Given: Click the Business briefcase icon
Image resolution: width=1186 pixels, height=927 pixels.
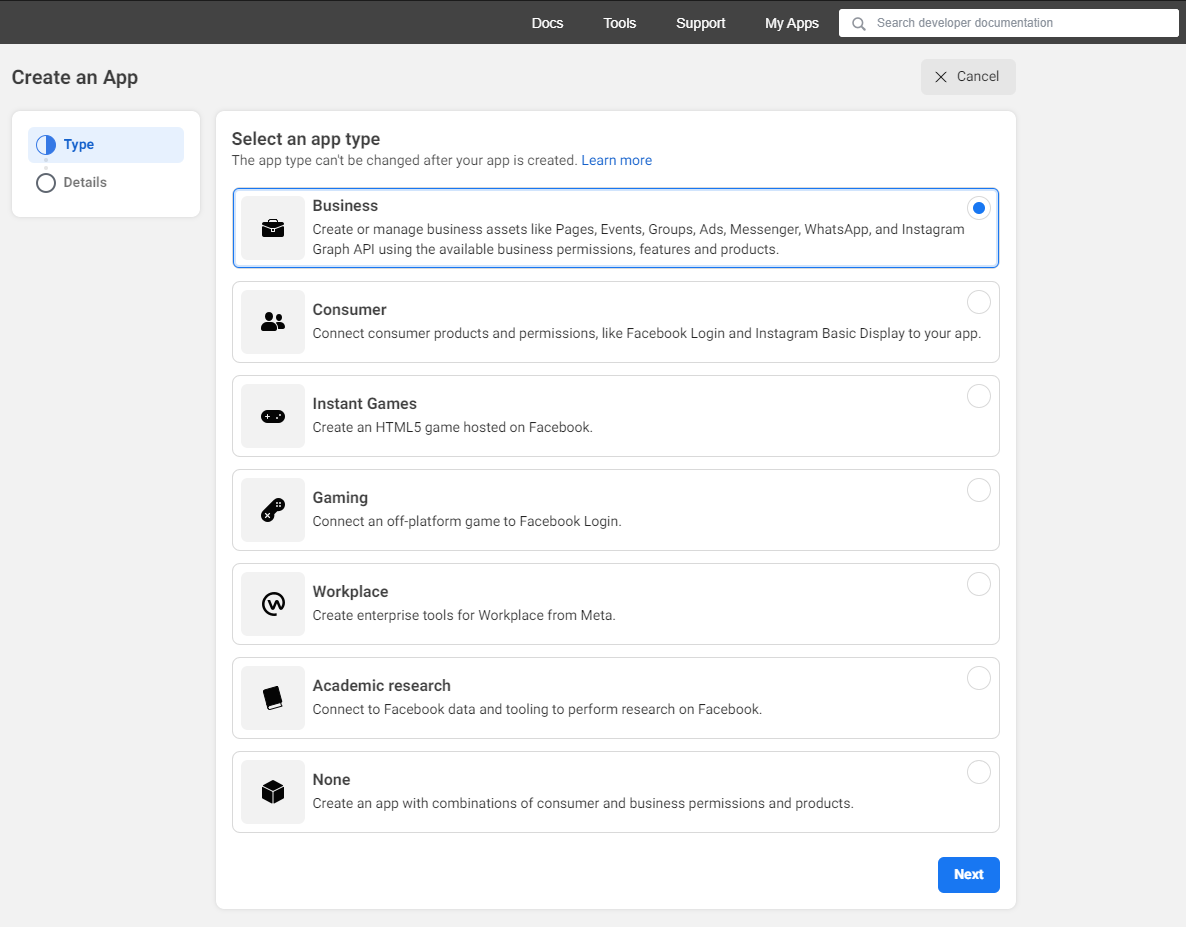Looking at the screenshot, I should [272, 228].
